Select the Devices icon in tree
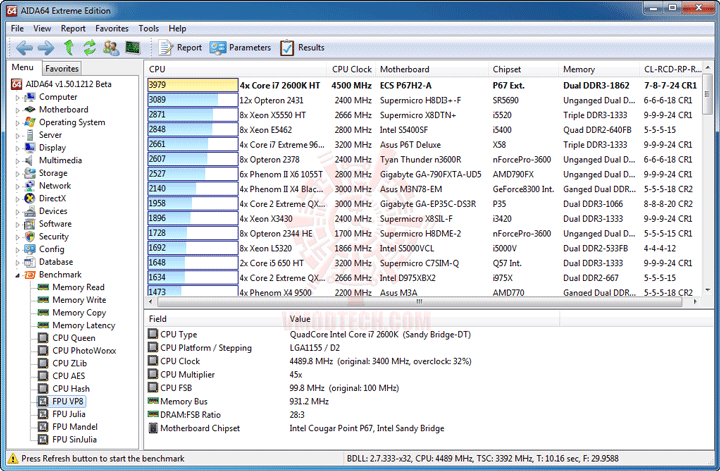Image resolution: width=720 pixels, height=471 pixels. click(30, 211)
